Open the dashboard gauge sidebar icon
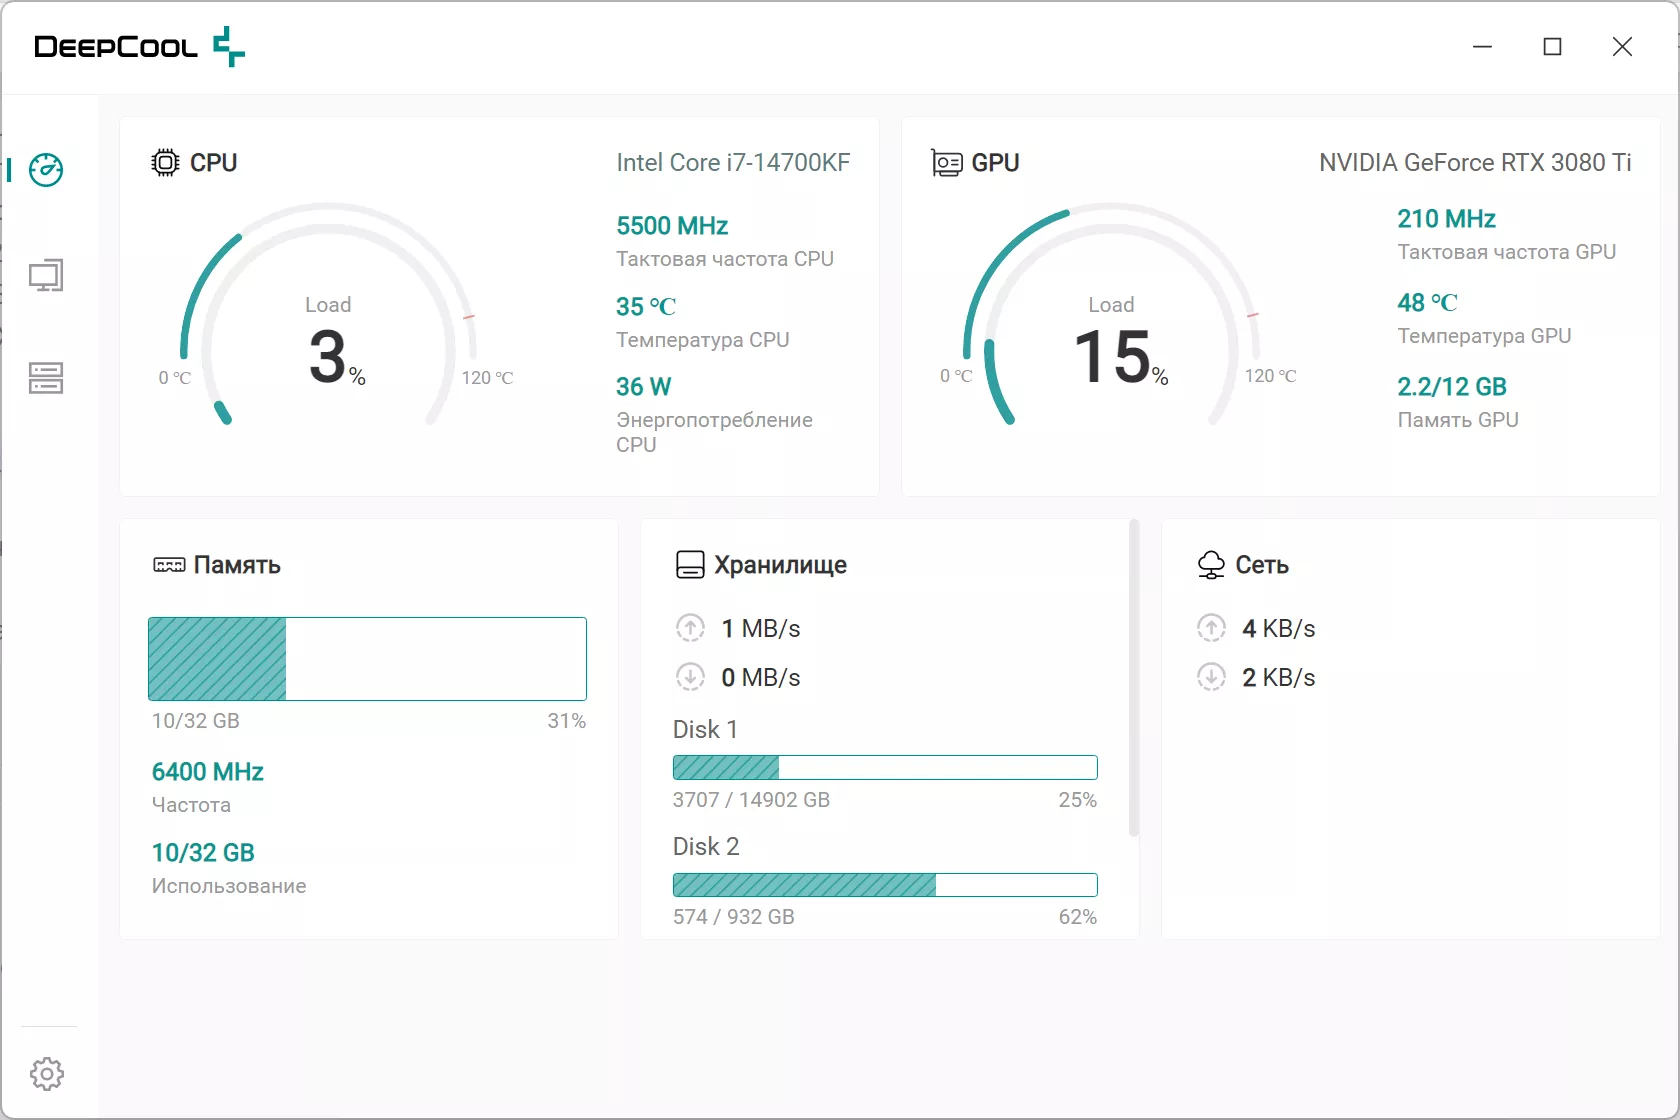Viewport: 1680px width, 1120px height. pyautogui.click(x=46, y=170)
